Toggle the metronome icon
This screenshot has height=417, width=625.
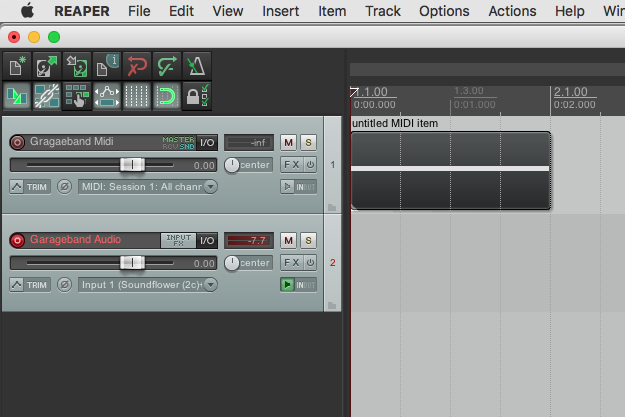[197, 66]
